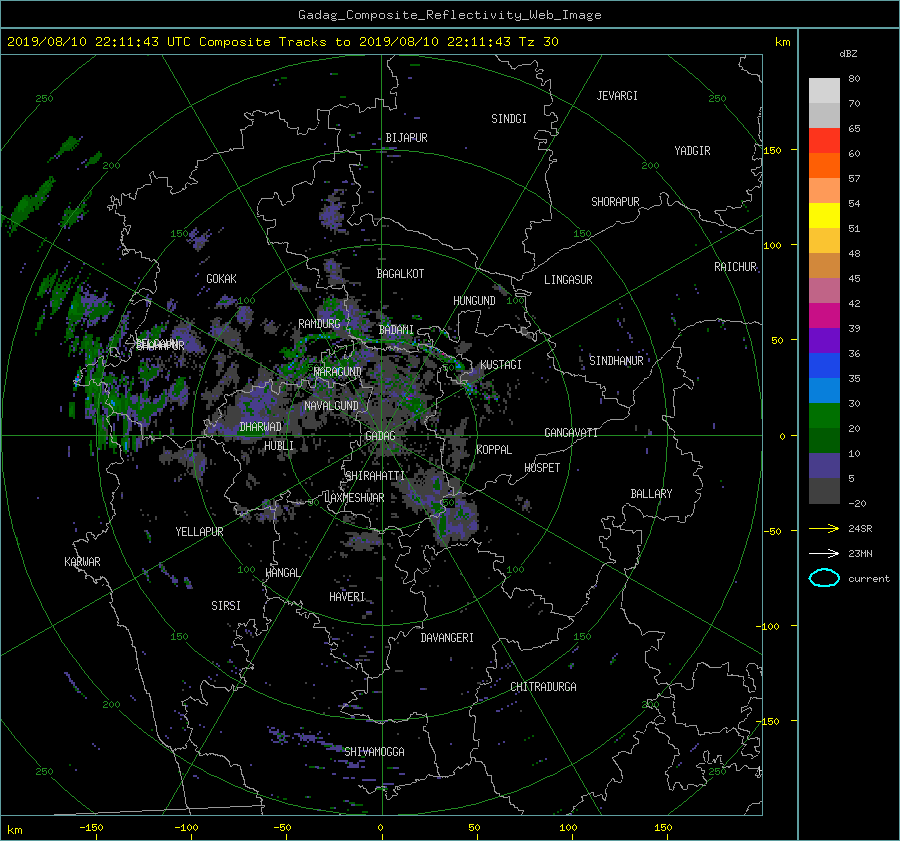Click the white 23MN arrow icon
The width and height of the screenshot is (900, 841).
[824, 553]
